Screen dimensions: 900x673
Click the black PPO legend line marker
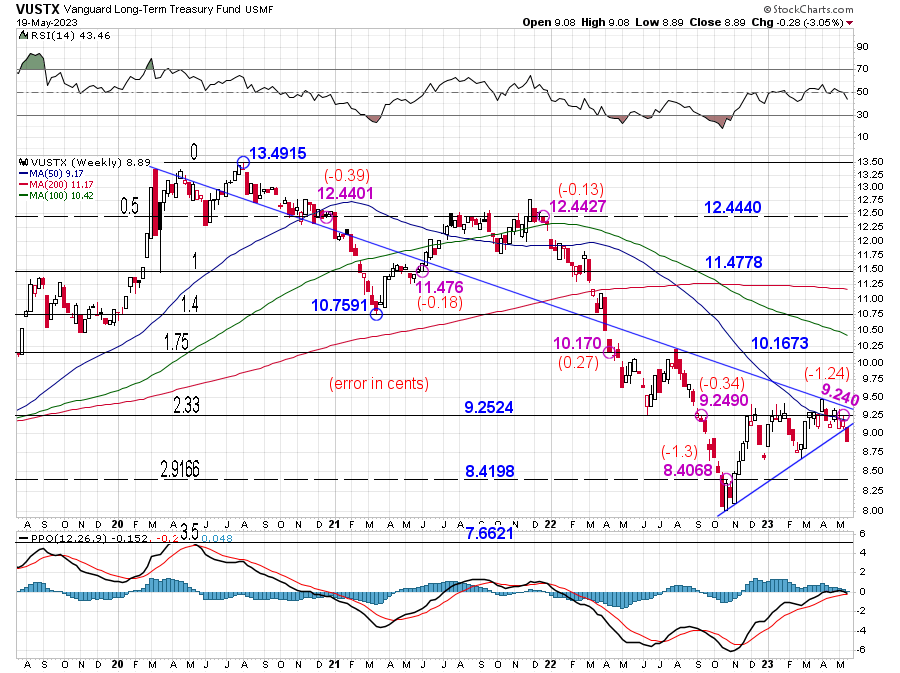point(24,538)
